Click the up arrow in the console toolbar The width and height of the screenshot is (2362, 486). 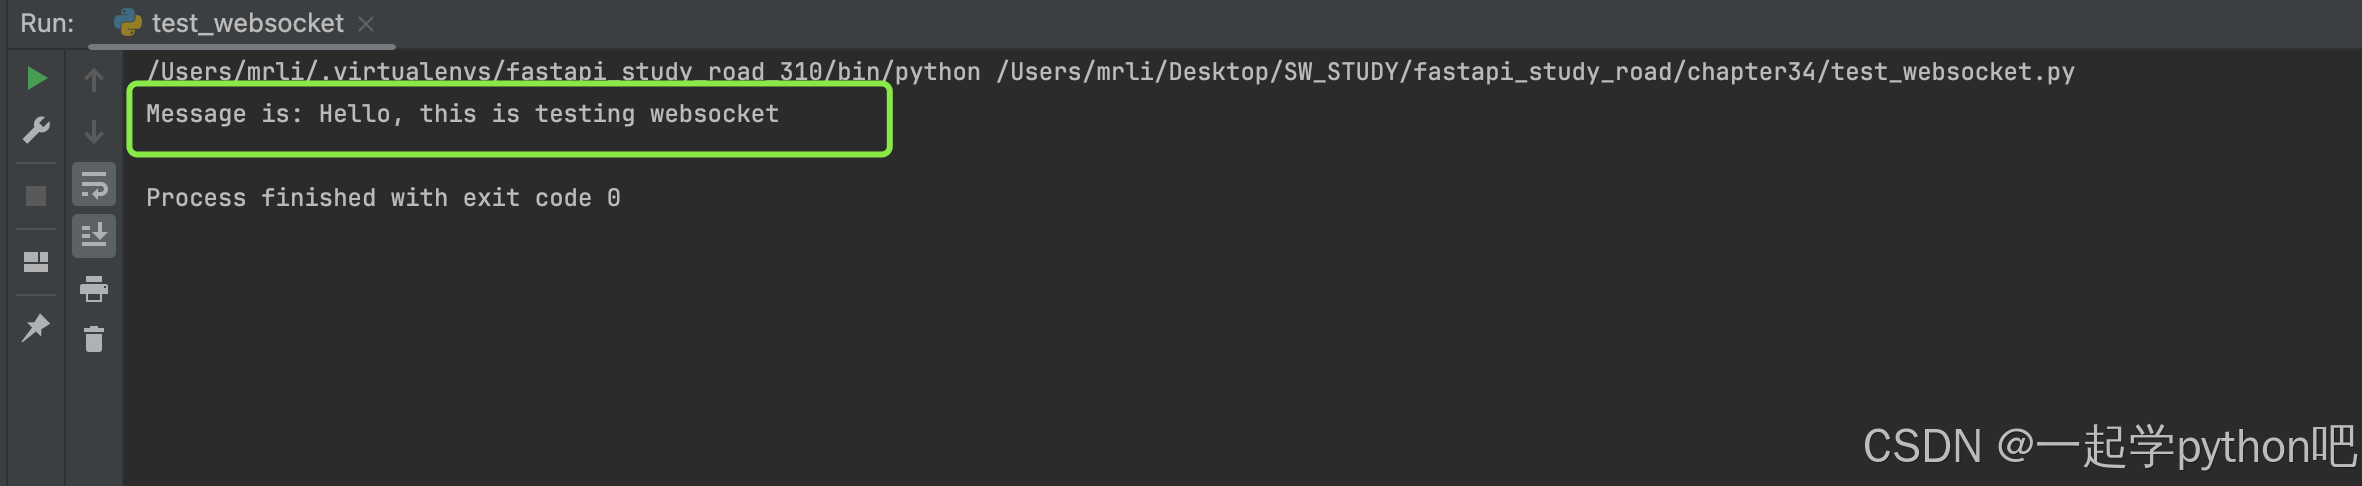(94, 80)
